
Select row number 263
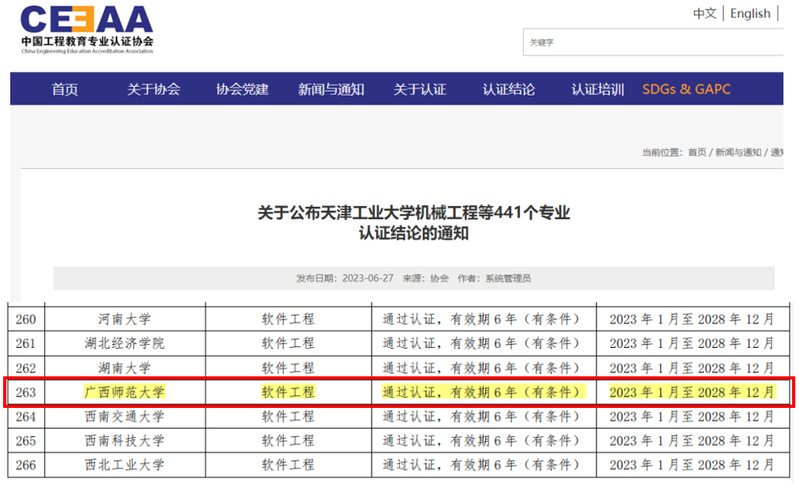[x=25, y=392]
